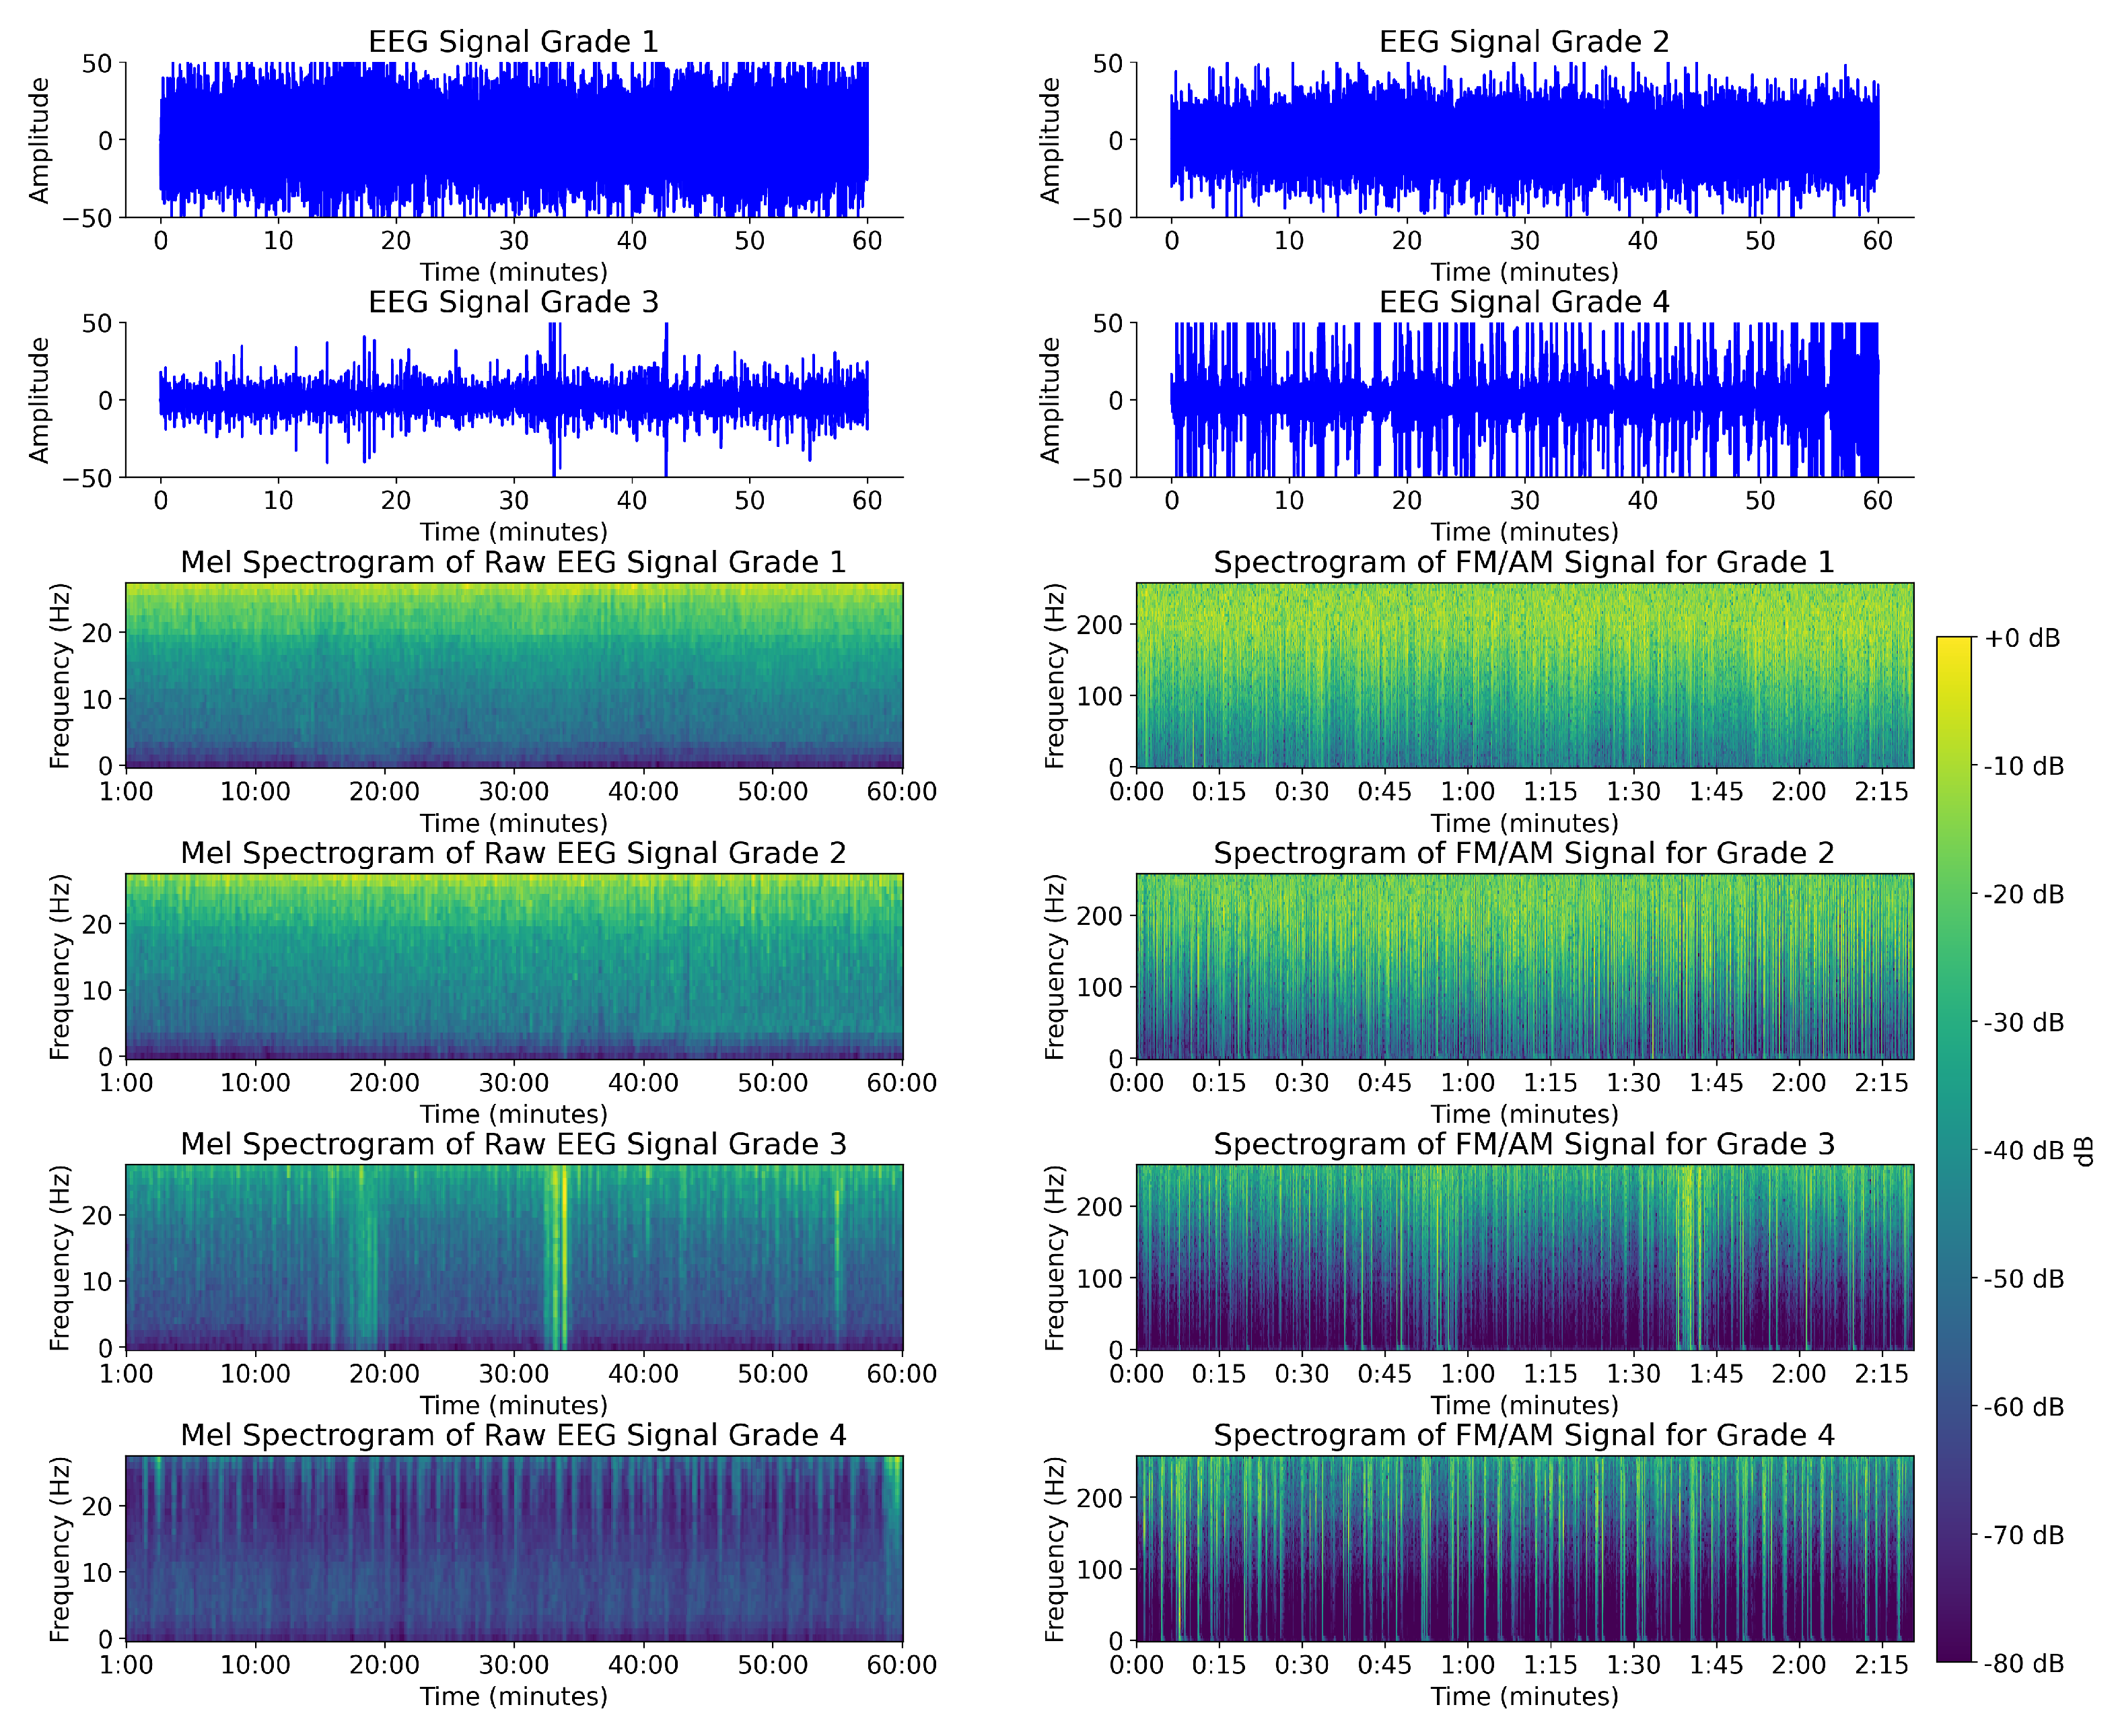Click "60:00" tick under Mel Spectrogram Grade 4
The width and height of the screenshot is (2118, 1736).
click(902, 1665)
